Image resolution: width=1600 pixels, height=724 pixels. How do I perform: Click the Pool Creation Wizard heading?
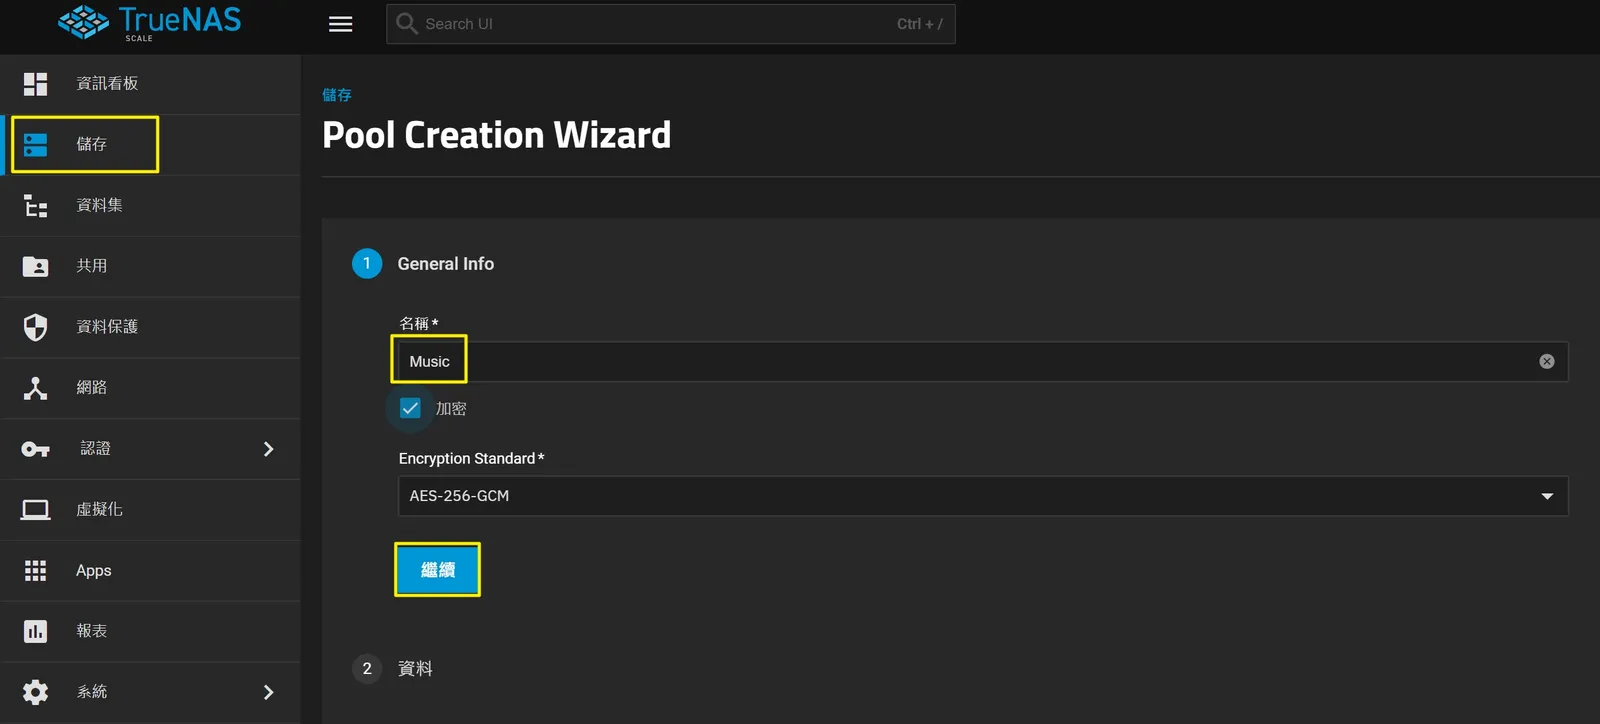(497, 135)
